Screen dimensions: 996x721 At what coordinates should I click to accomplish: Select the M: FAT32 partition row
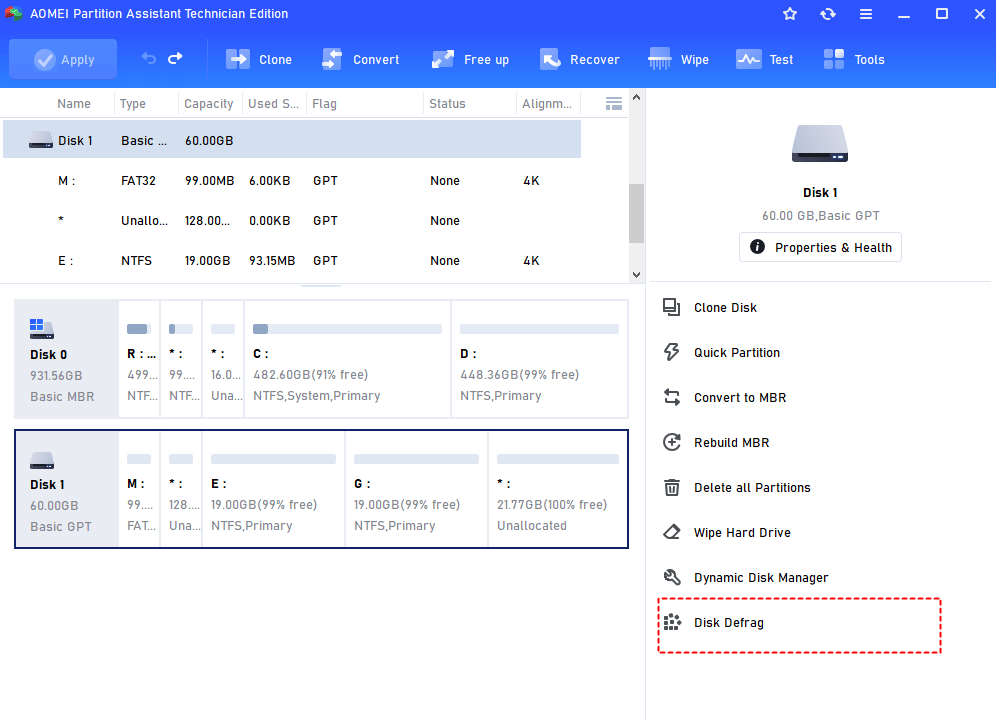pyautogui.click(x=292, y=180)
